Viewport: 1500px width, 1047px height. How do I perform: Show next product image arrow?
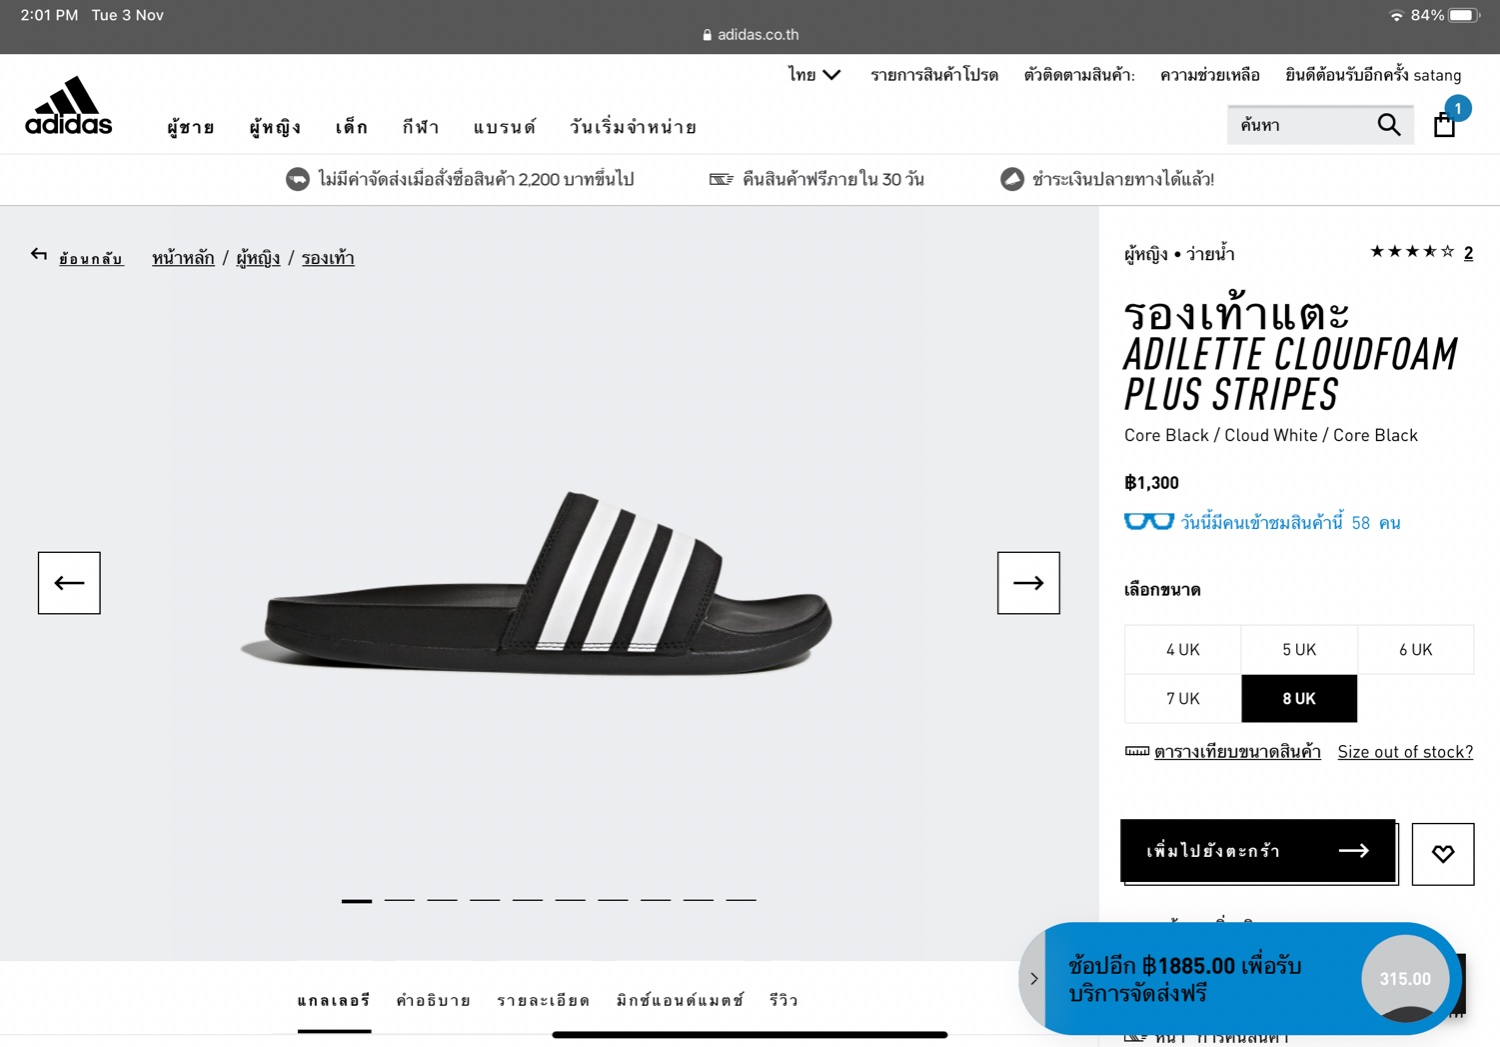pos(1028,582)
